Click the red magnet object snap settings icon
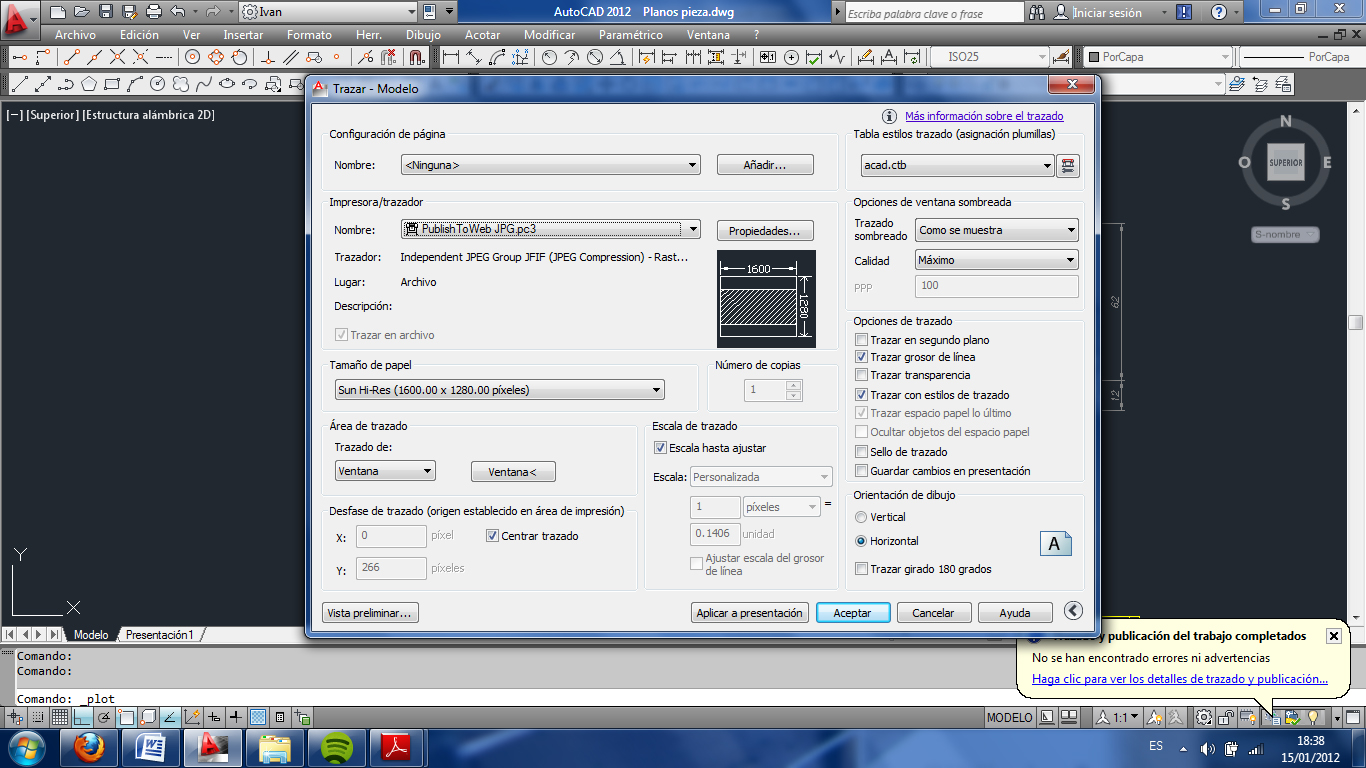 pyautogui.click(x=417, y=57)
